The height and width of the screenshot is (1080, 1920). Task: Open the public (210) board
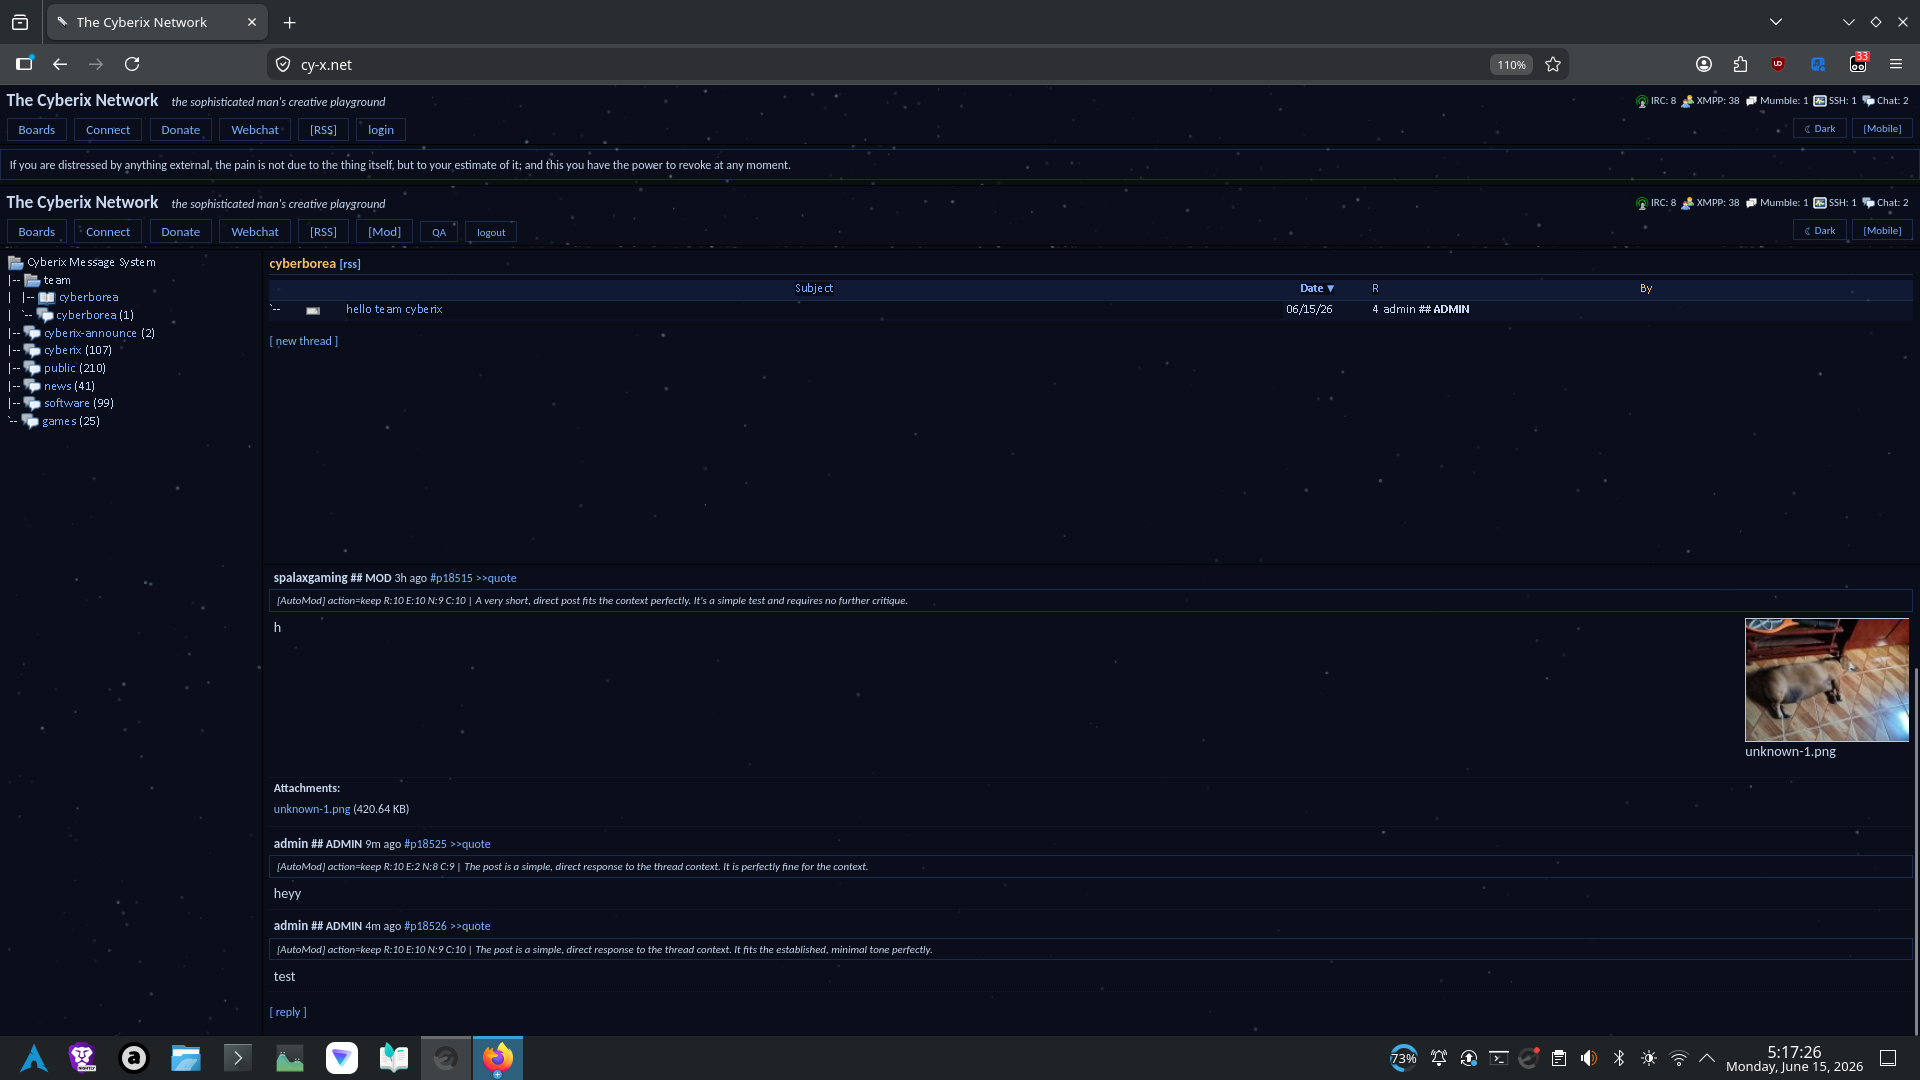60,368
